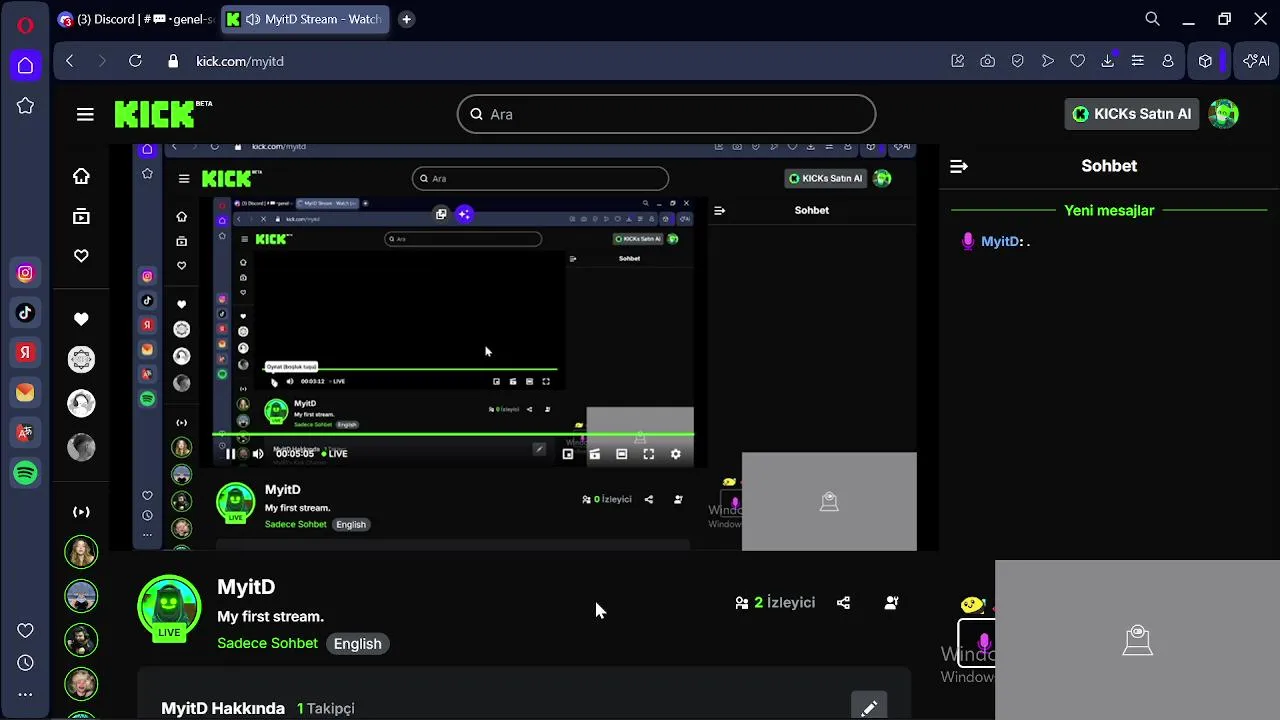
Task: Open the Opera main menu logo
Action: click(26, 25)
